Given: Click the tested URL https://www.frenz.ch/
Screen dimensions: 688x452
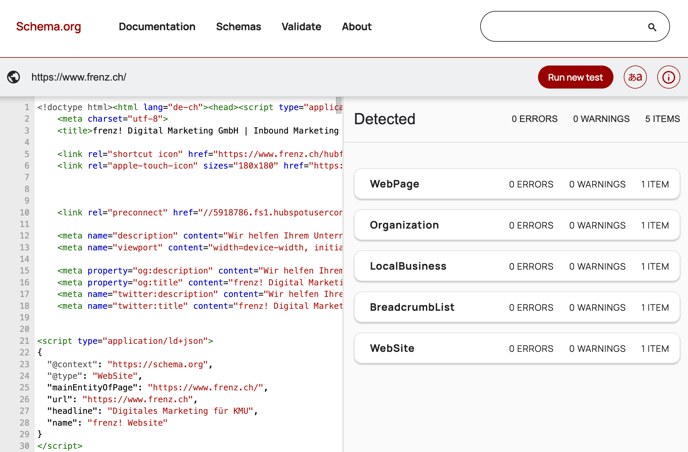Looking at the screenshot, I should click(79, 77).
